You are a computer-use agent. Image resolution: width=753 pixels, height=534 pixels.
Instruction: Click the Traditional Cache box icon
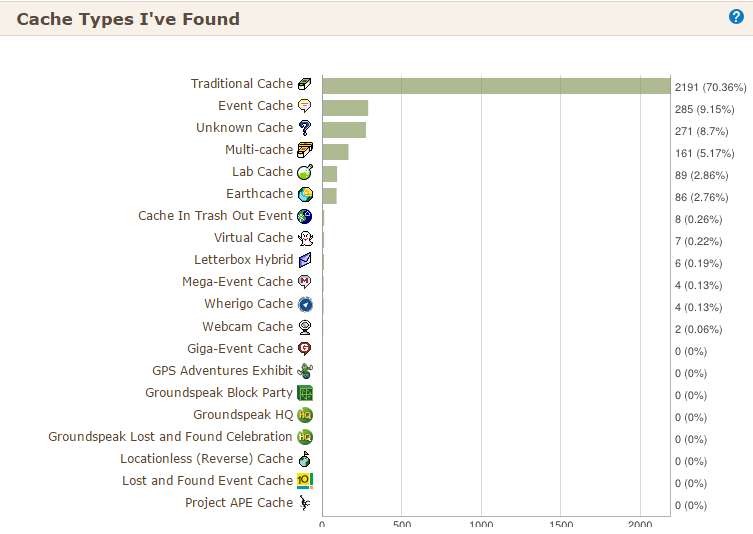coord(304,84)
